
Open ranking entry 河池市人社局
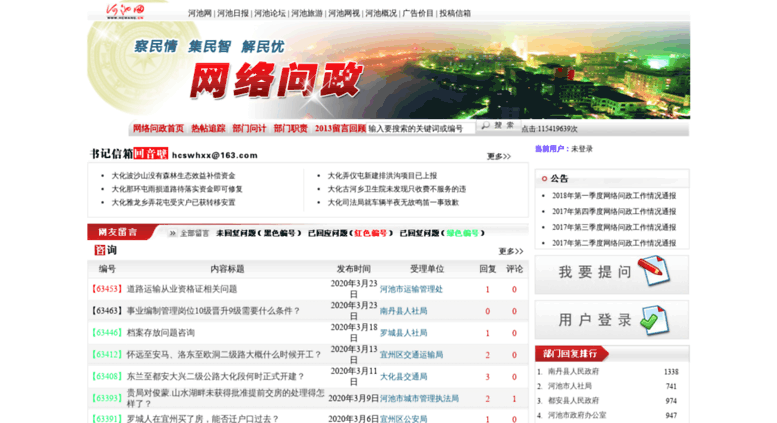[x=569, y=386]
